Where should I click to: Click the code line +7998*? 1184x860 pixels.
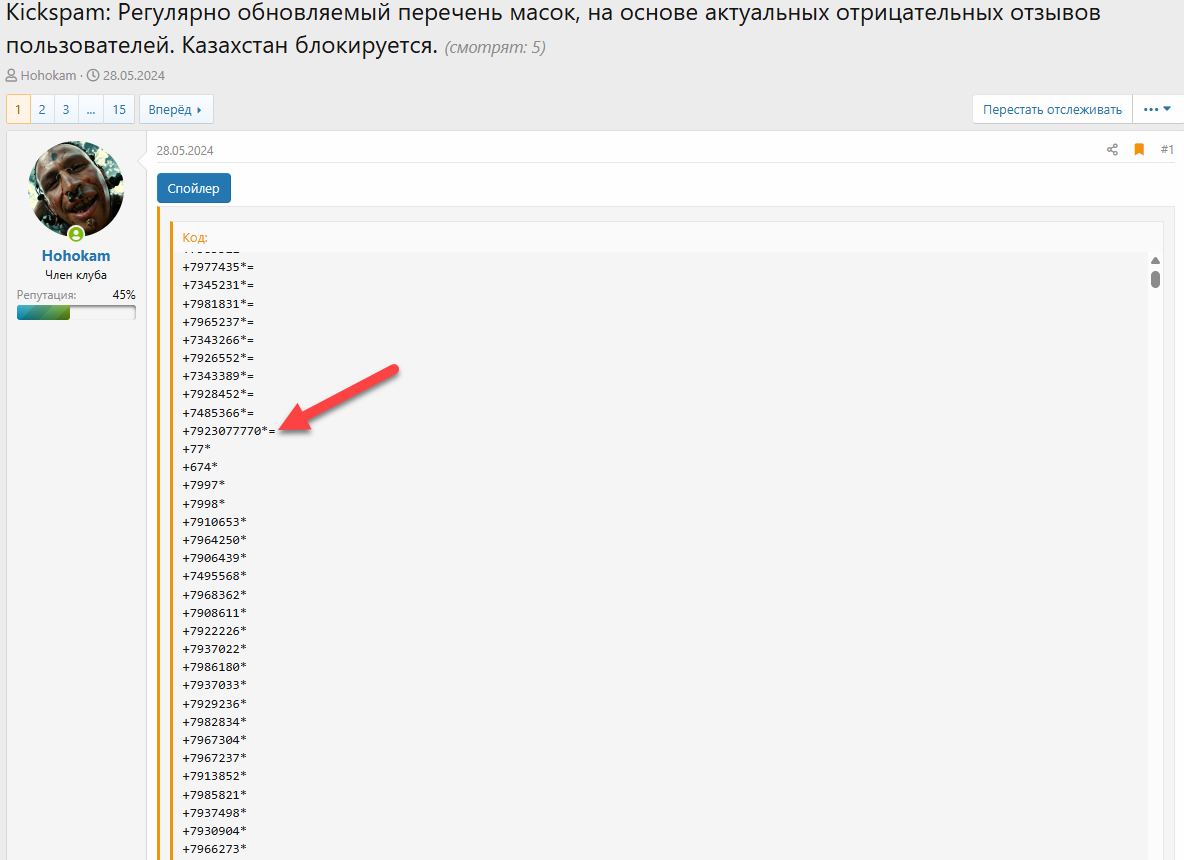pyautogui.click(x=204, y=504)
